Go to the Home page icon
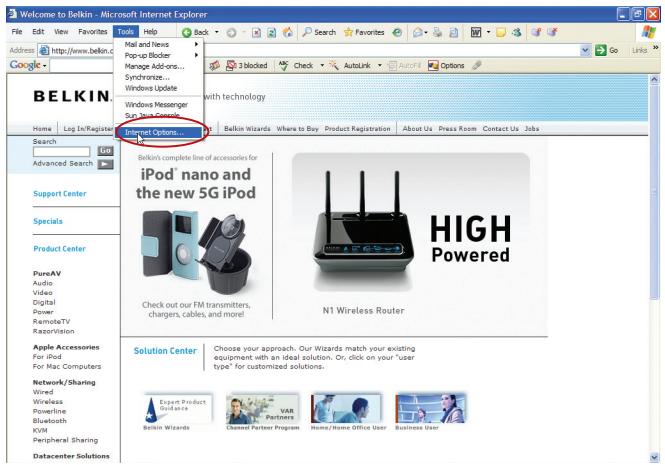The height and width of the screenshot is (465, 665). [x=288, y=32]
